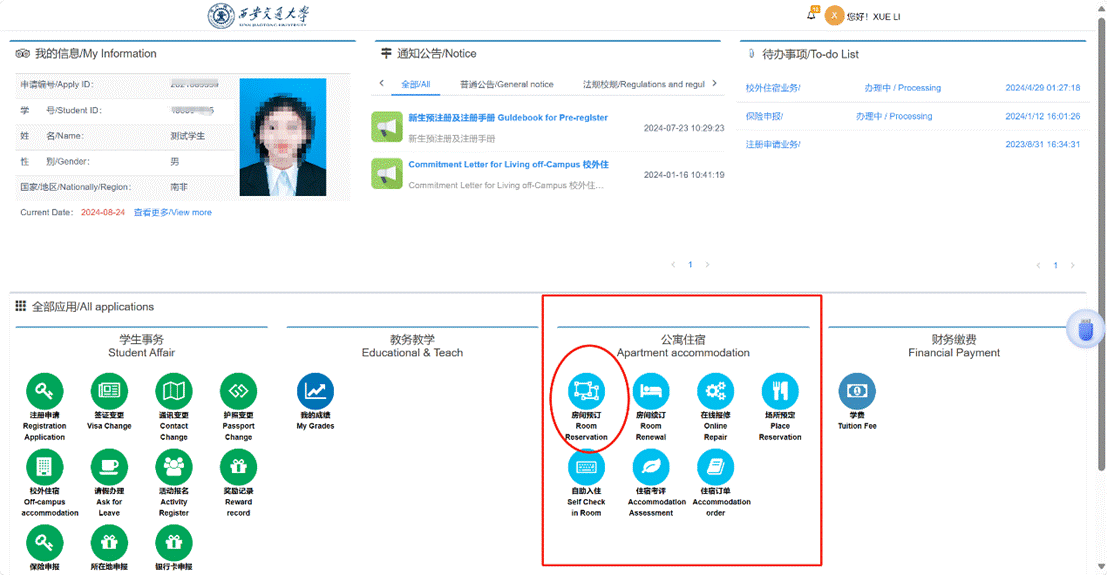Open the Passport Change application
Image resolution: width=1107 pixels, height=575 pixels.
[238, 392]
